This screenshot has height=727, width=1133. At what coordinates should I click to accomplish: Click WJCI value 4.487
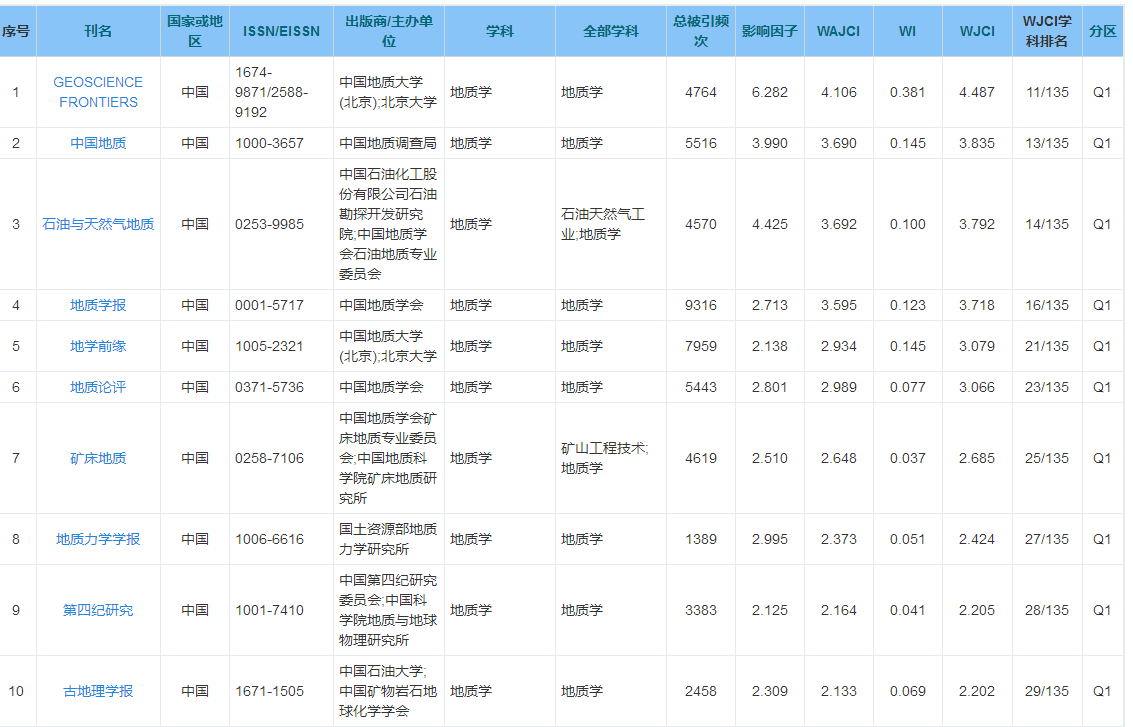[977, 93]
